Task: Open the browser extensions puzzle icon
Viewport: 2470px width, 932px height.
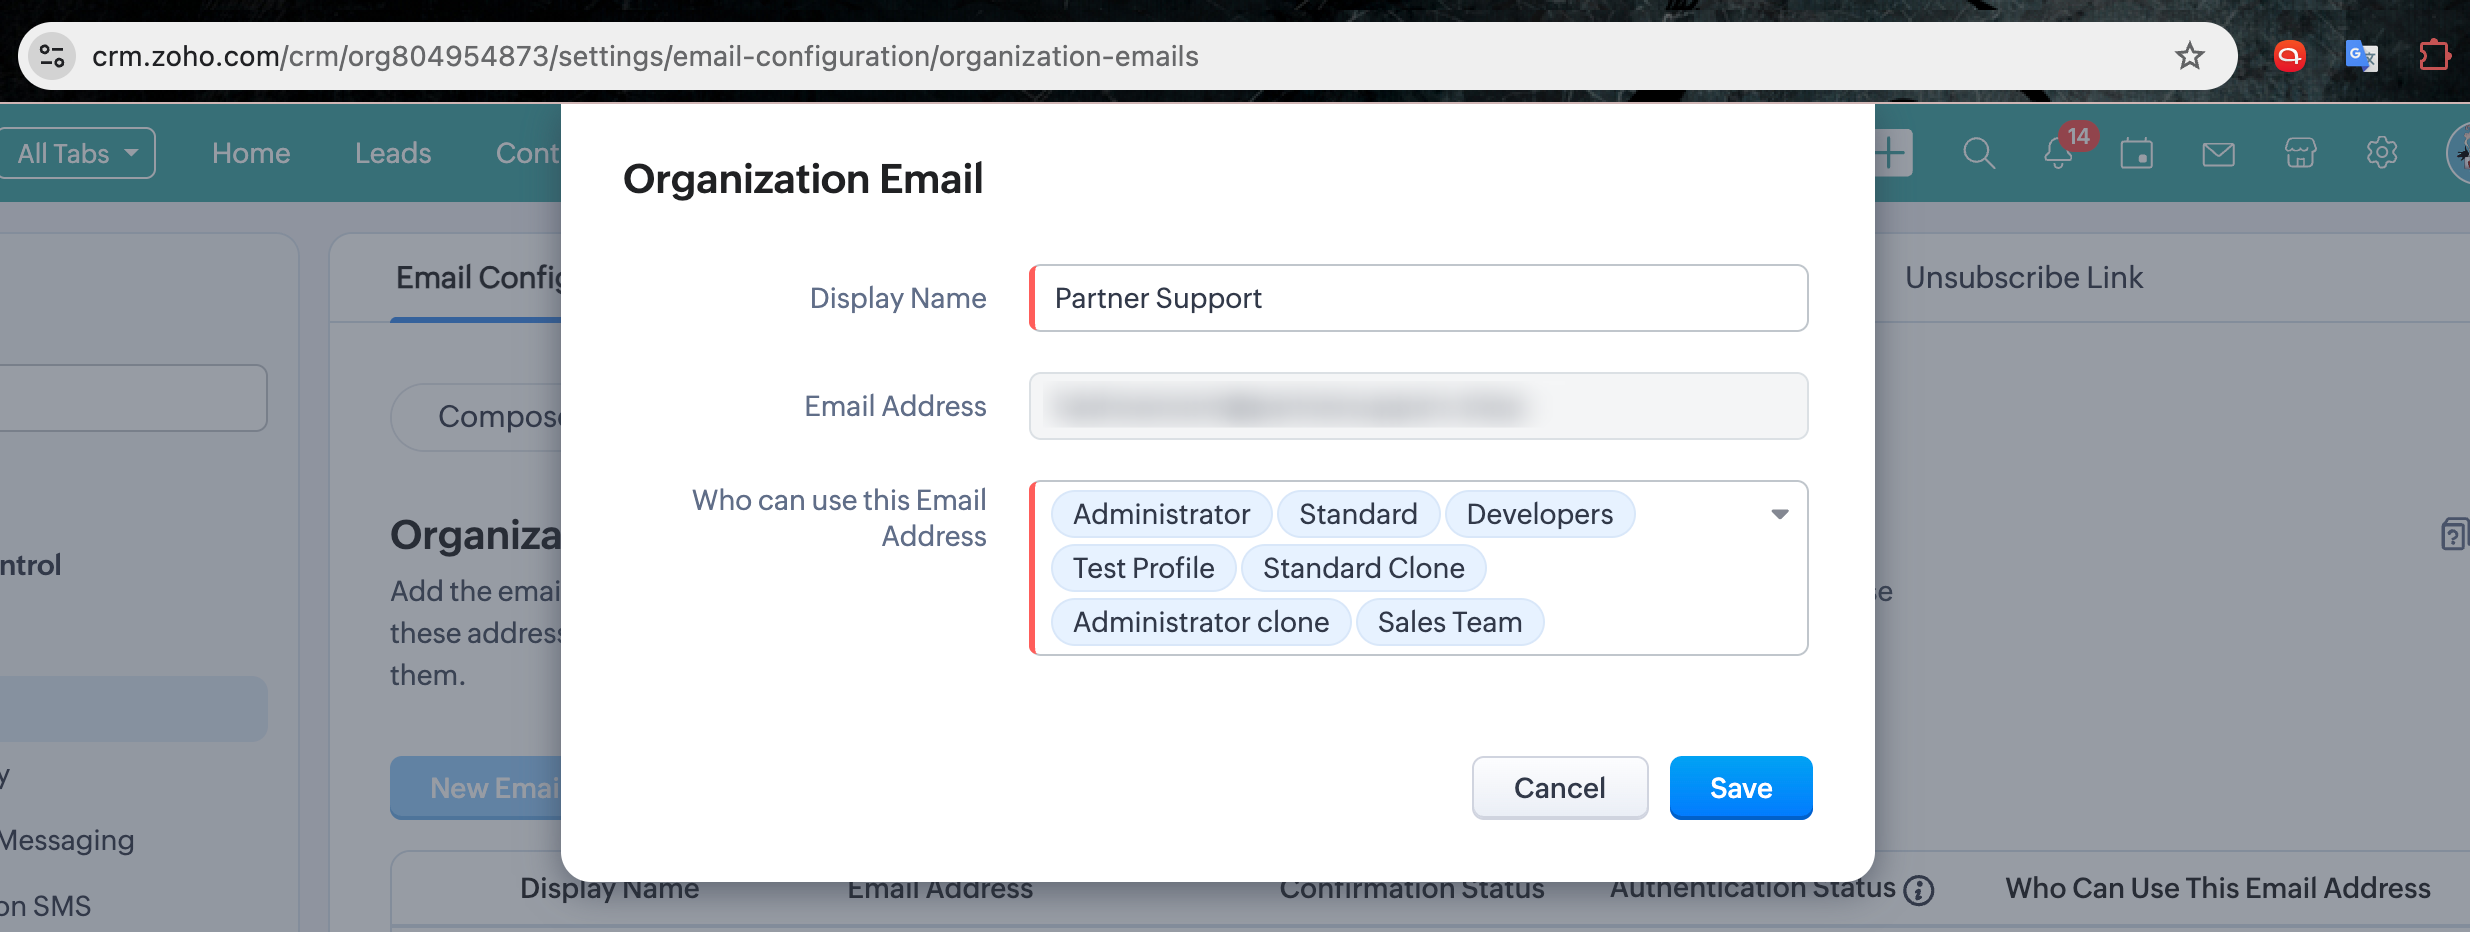Action: [x=2434, y=56]
